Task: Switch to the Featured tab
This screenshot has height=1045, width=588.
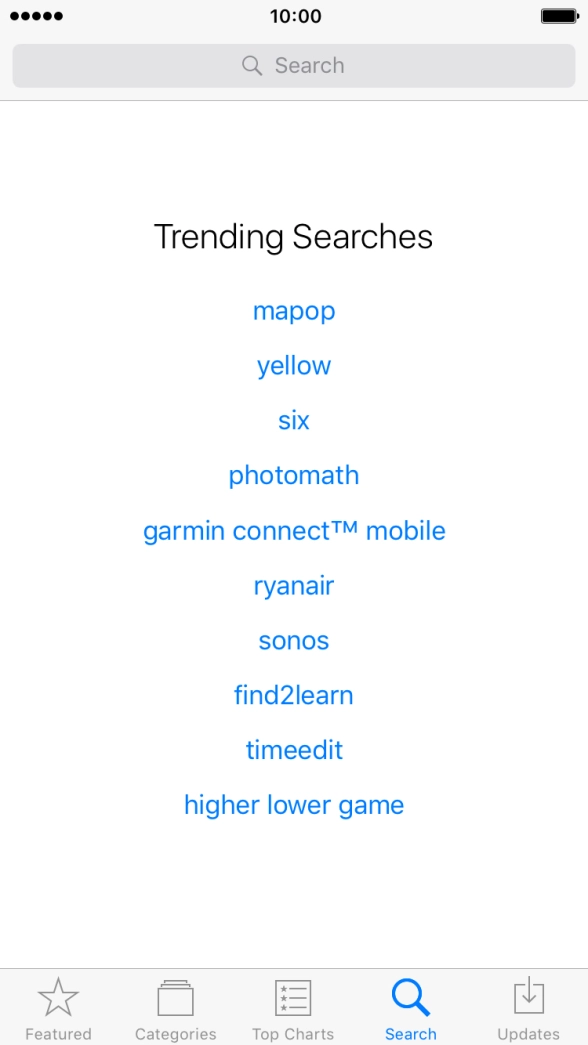Action: pos(58,1008)
